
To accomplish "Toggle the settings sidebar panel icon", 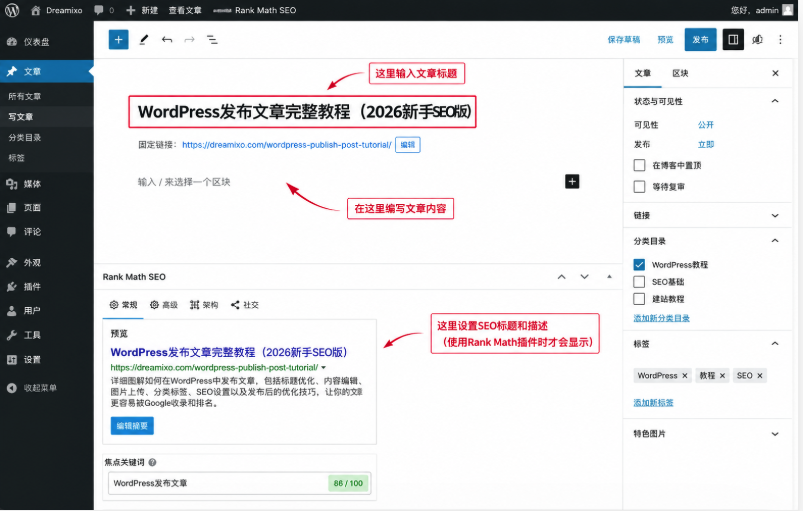I will point(733,39).
